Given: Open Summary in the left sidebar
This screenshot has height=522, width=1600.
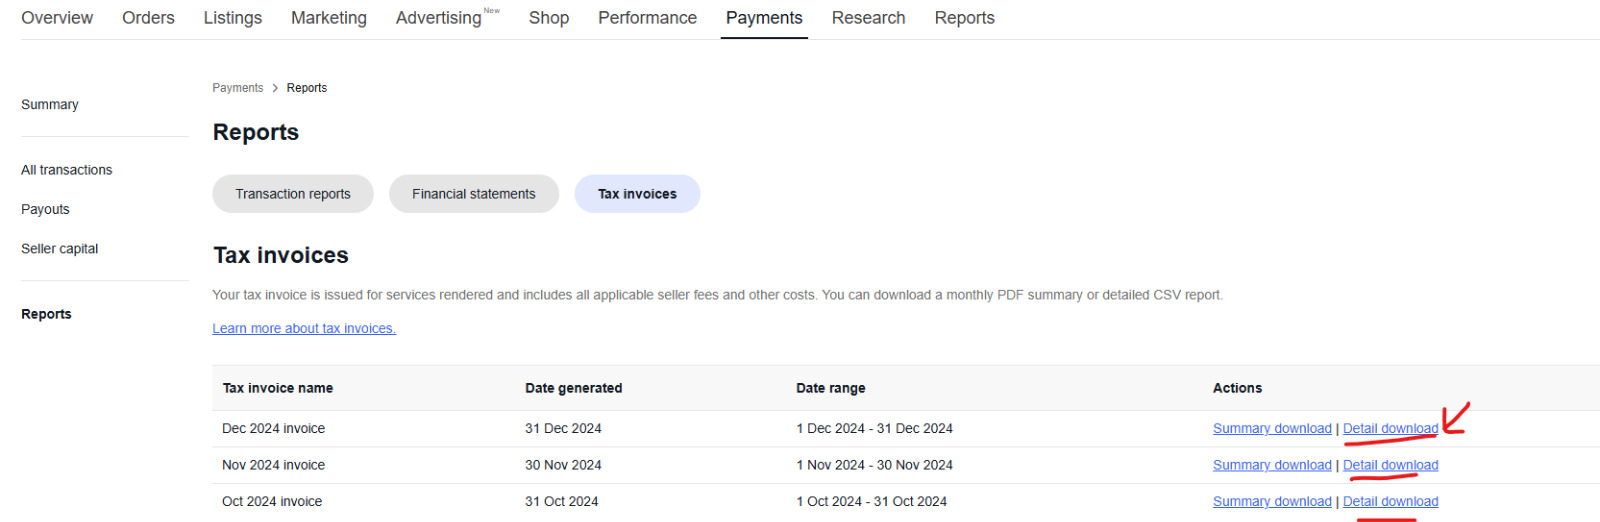Looking at the screenshot, I should point(50,104).
